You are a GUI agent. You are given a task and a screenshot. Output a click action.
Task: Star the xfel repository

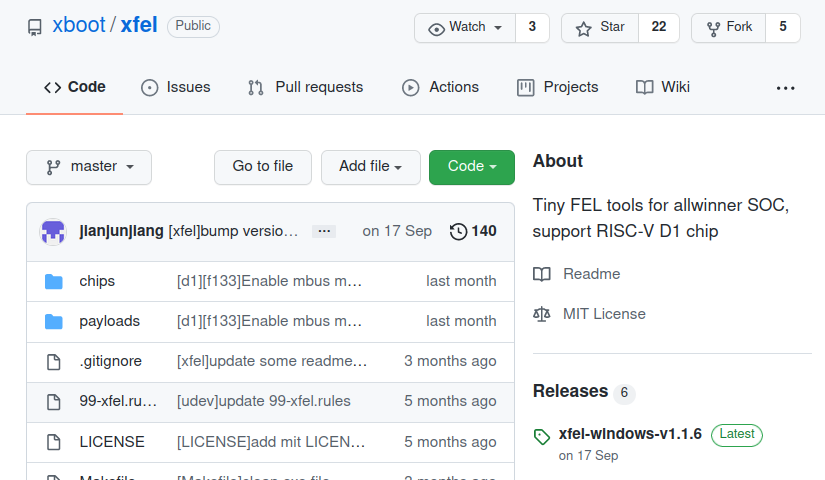tap(600, 27)
